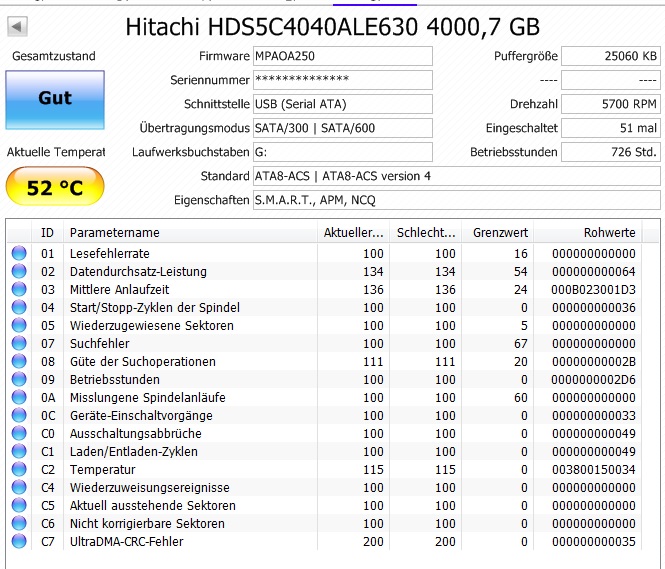The height and width of the screenshot is (569, 665).
Task: Sort by the Schlecht... column header
Action: [x=425, y=232]
